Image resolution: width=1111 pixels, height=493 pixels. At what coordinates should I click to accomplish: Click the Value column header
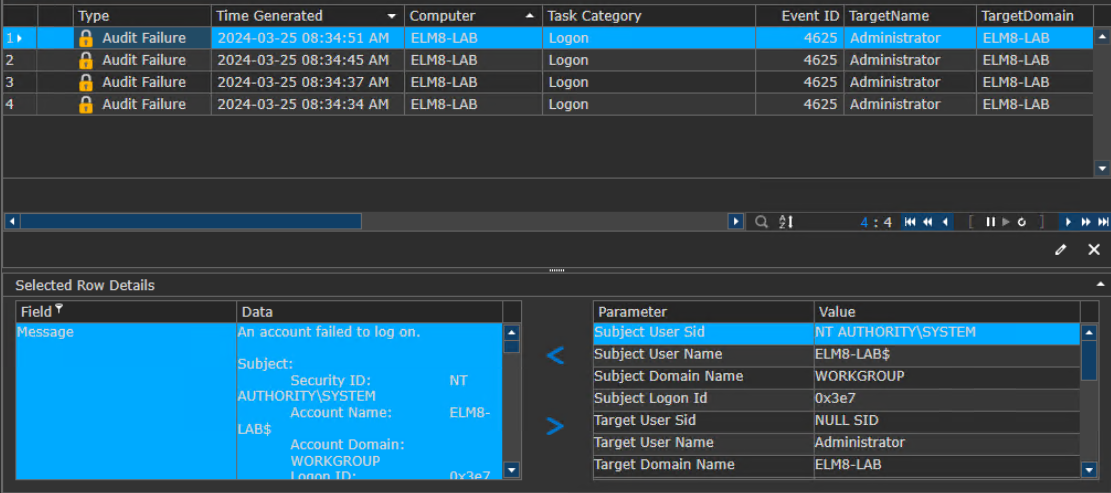(x=947, y=312)
